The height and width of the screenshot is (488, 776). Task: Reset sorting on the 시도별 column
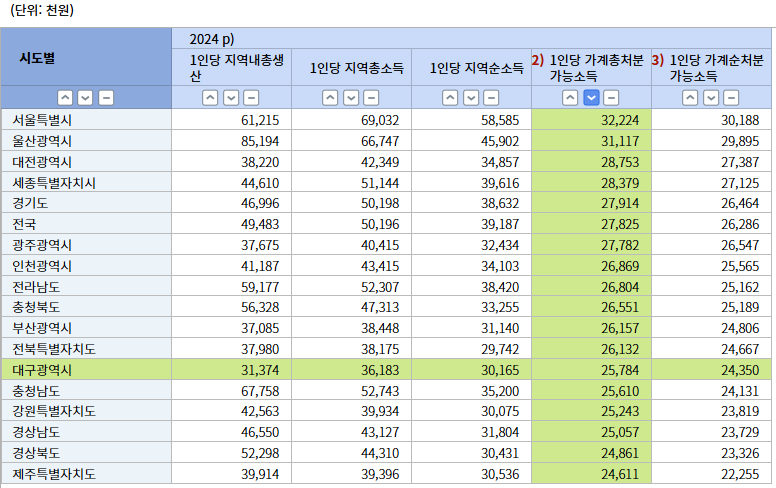pyautogui.click(x=105, y=98)
